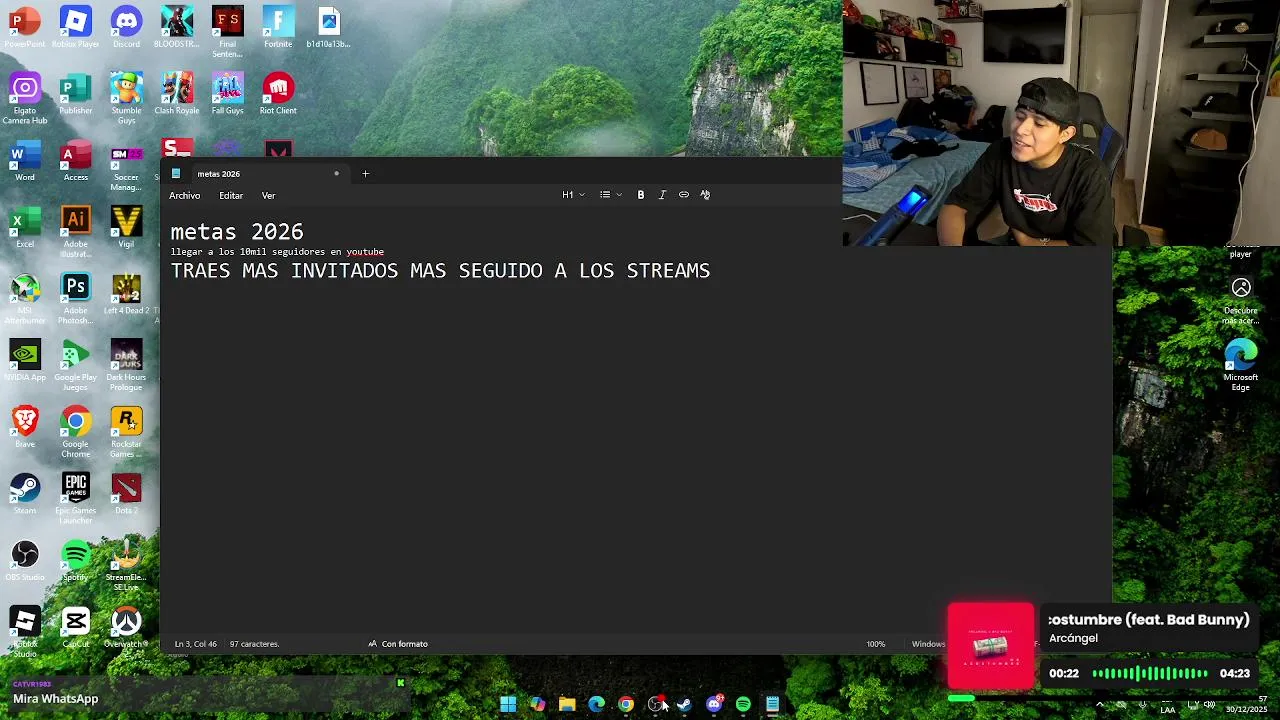Open the Left 4 Dead 2 shortcut
The height and width of the screenshot is (720, 1280).
tap(126, 294)
